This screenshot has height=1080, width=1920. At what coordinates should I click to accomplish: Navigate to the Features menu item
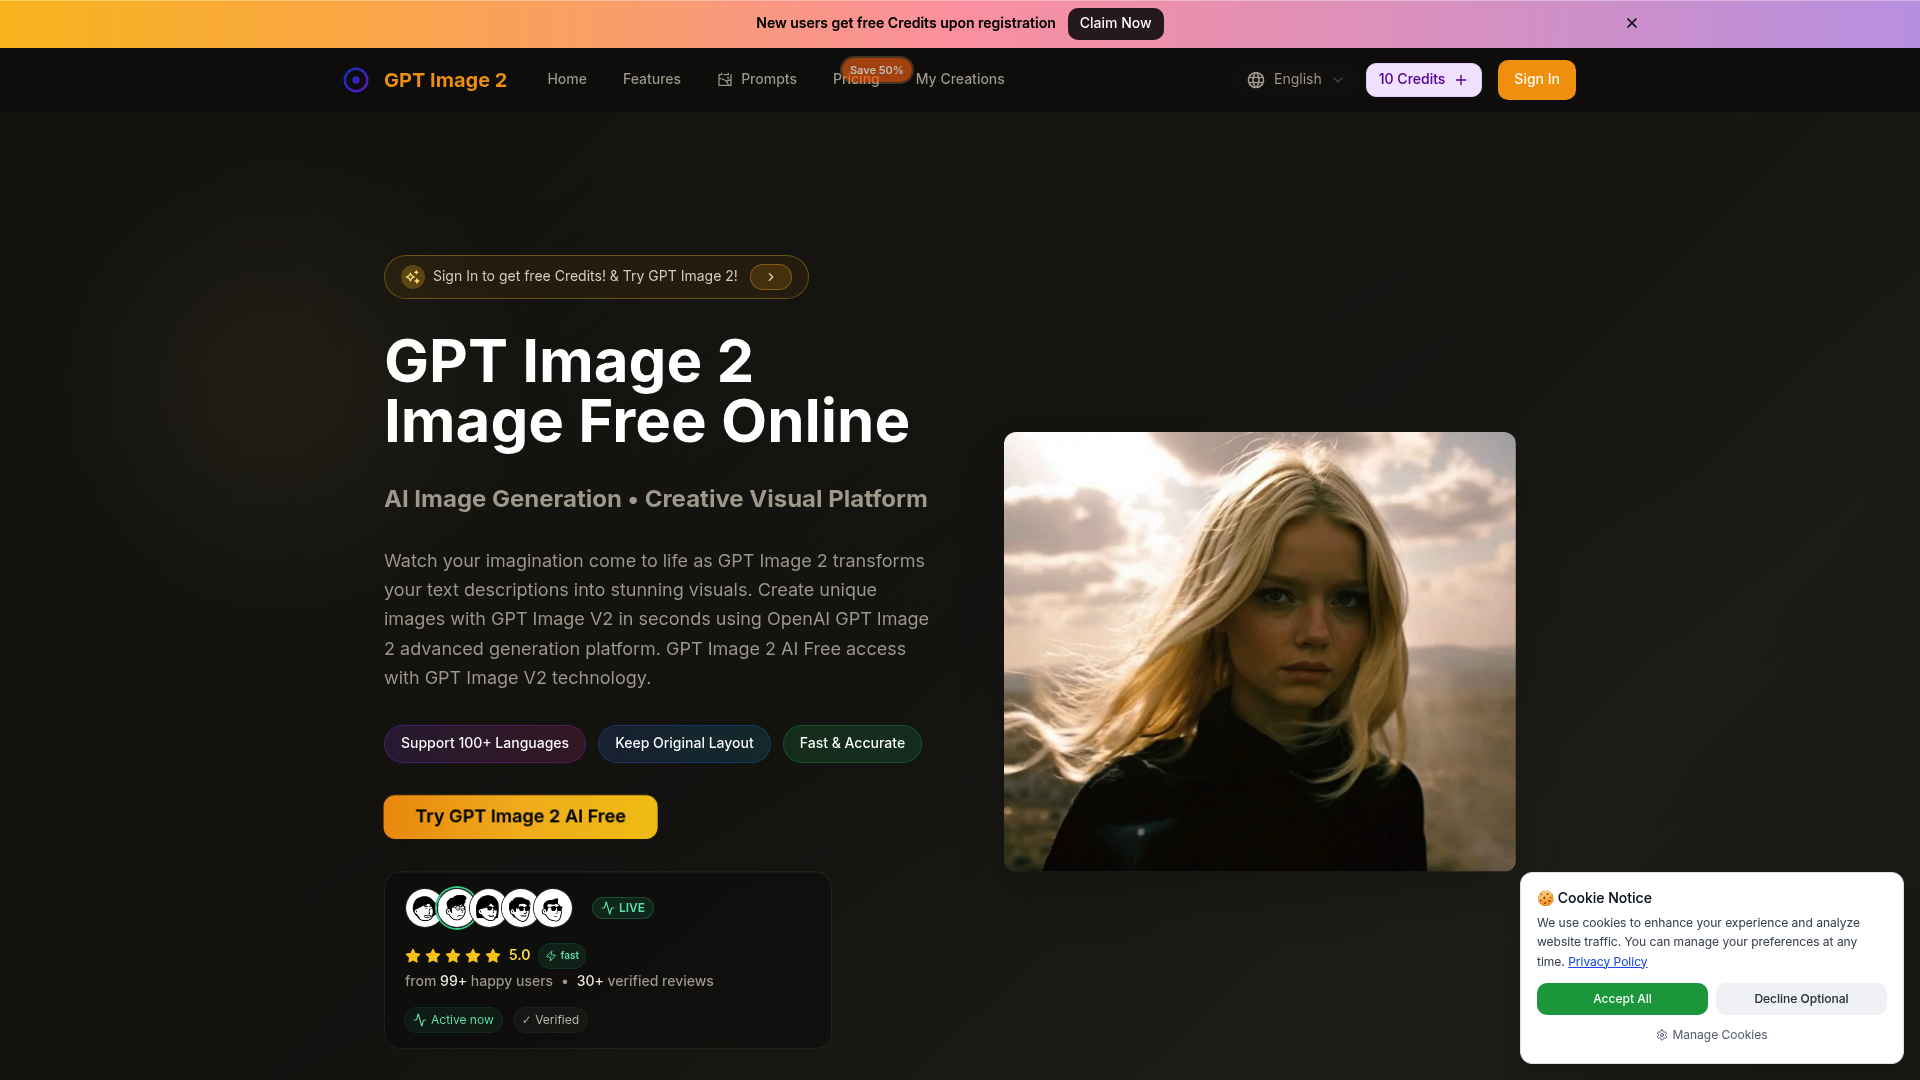click(651, 79)
